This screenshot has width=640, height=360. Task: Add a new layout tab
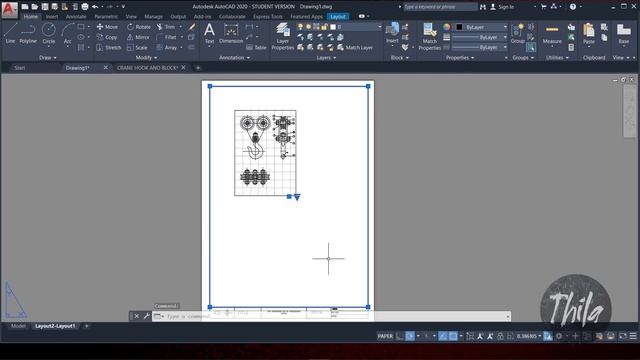(x=86, y=326)
